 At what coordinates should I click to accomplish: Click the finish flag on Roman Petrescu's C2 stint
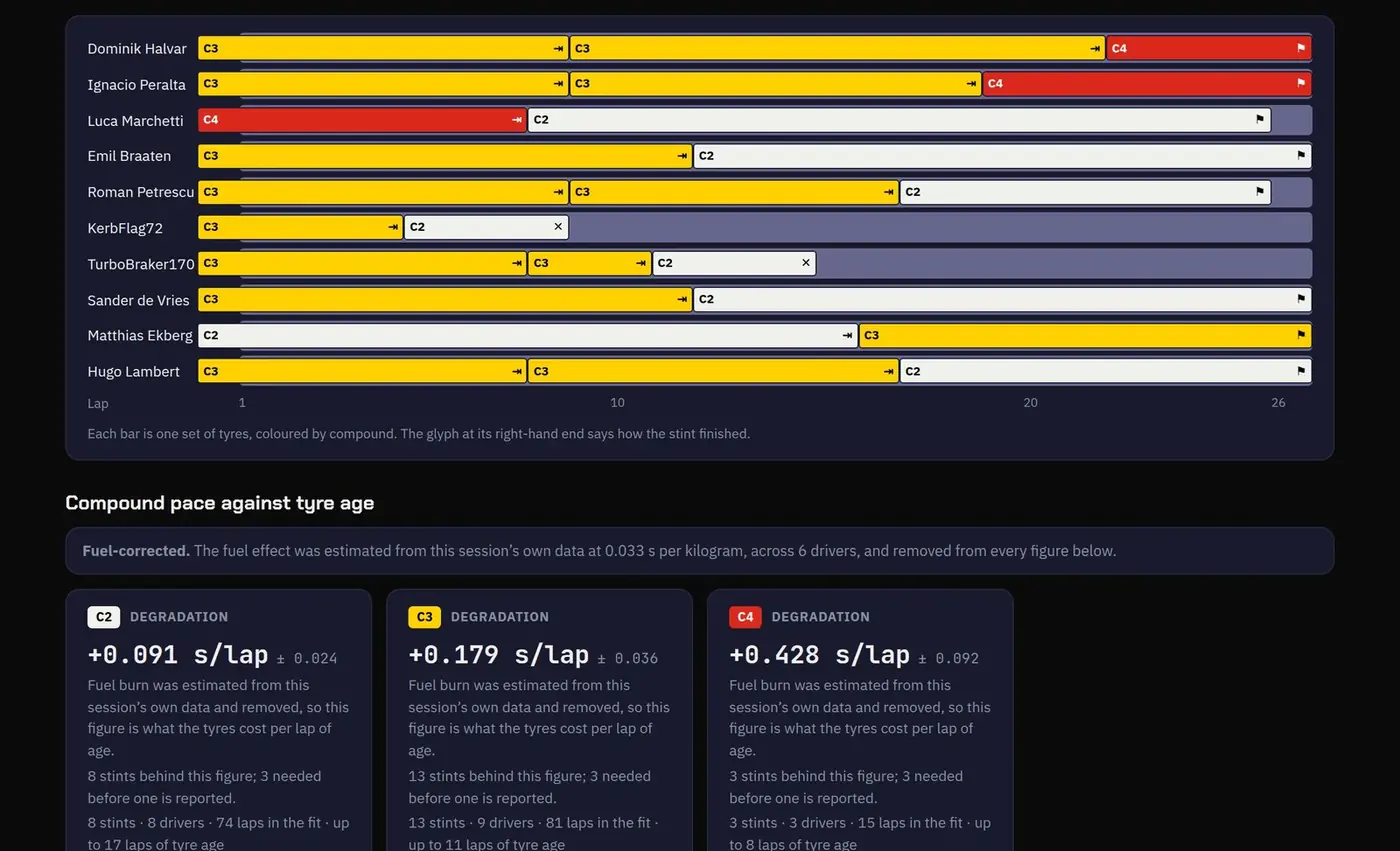tap(1260, 192)
